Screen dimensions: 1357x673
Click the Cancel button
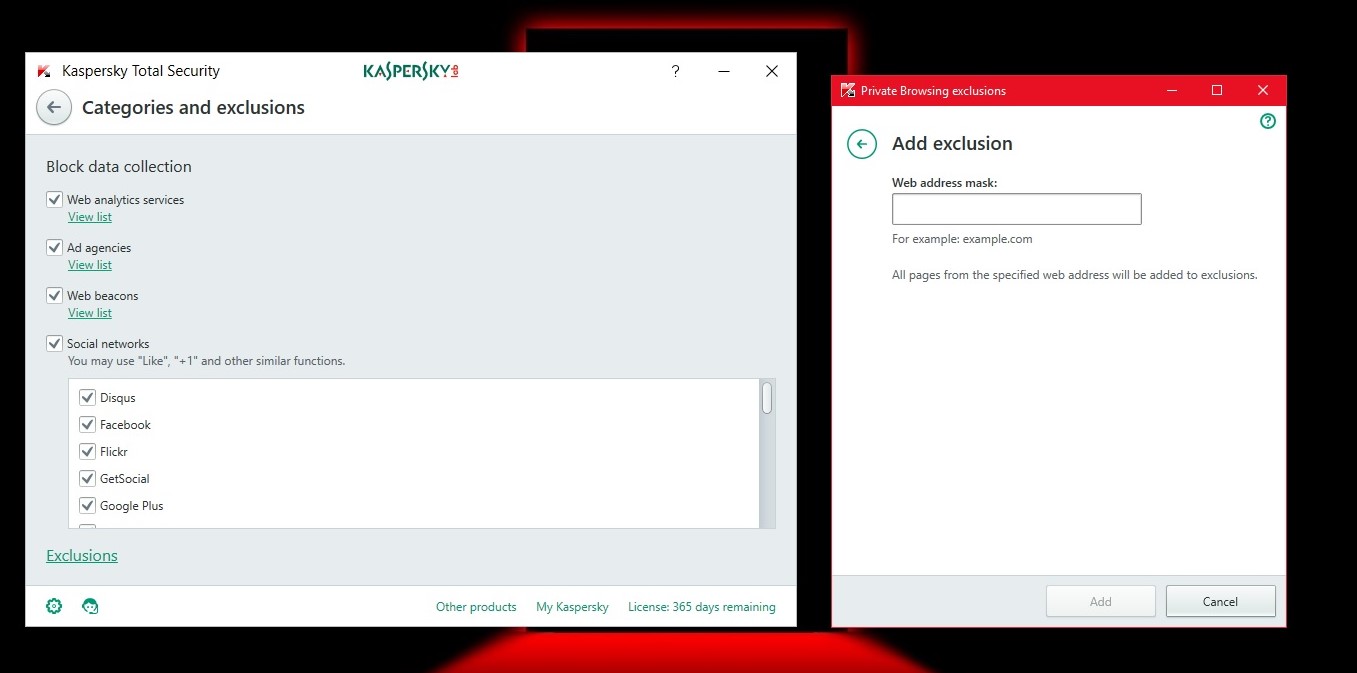pyautogui.click(x=1221, y=601)
